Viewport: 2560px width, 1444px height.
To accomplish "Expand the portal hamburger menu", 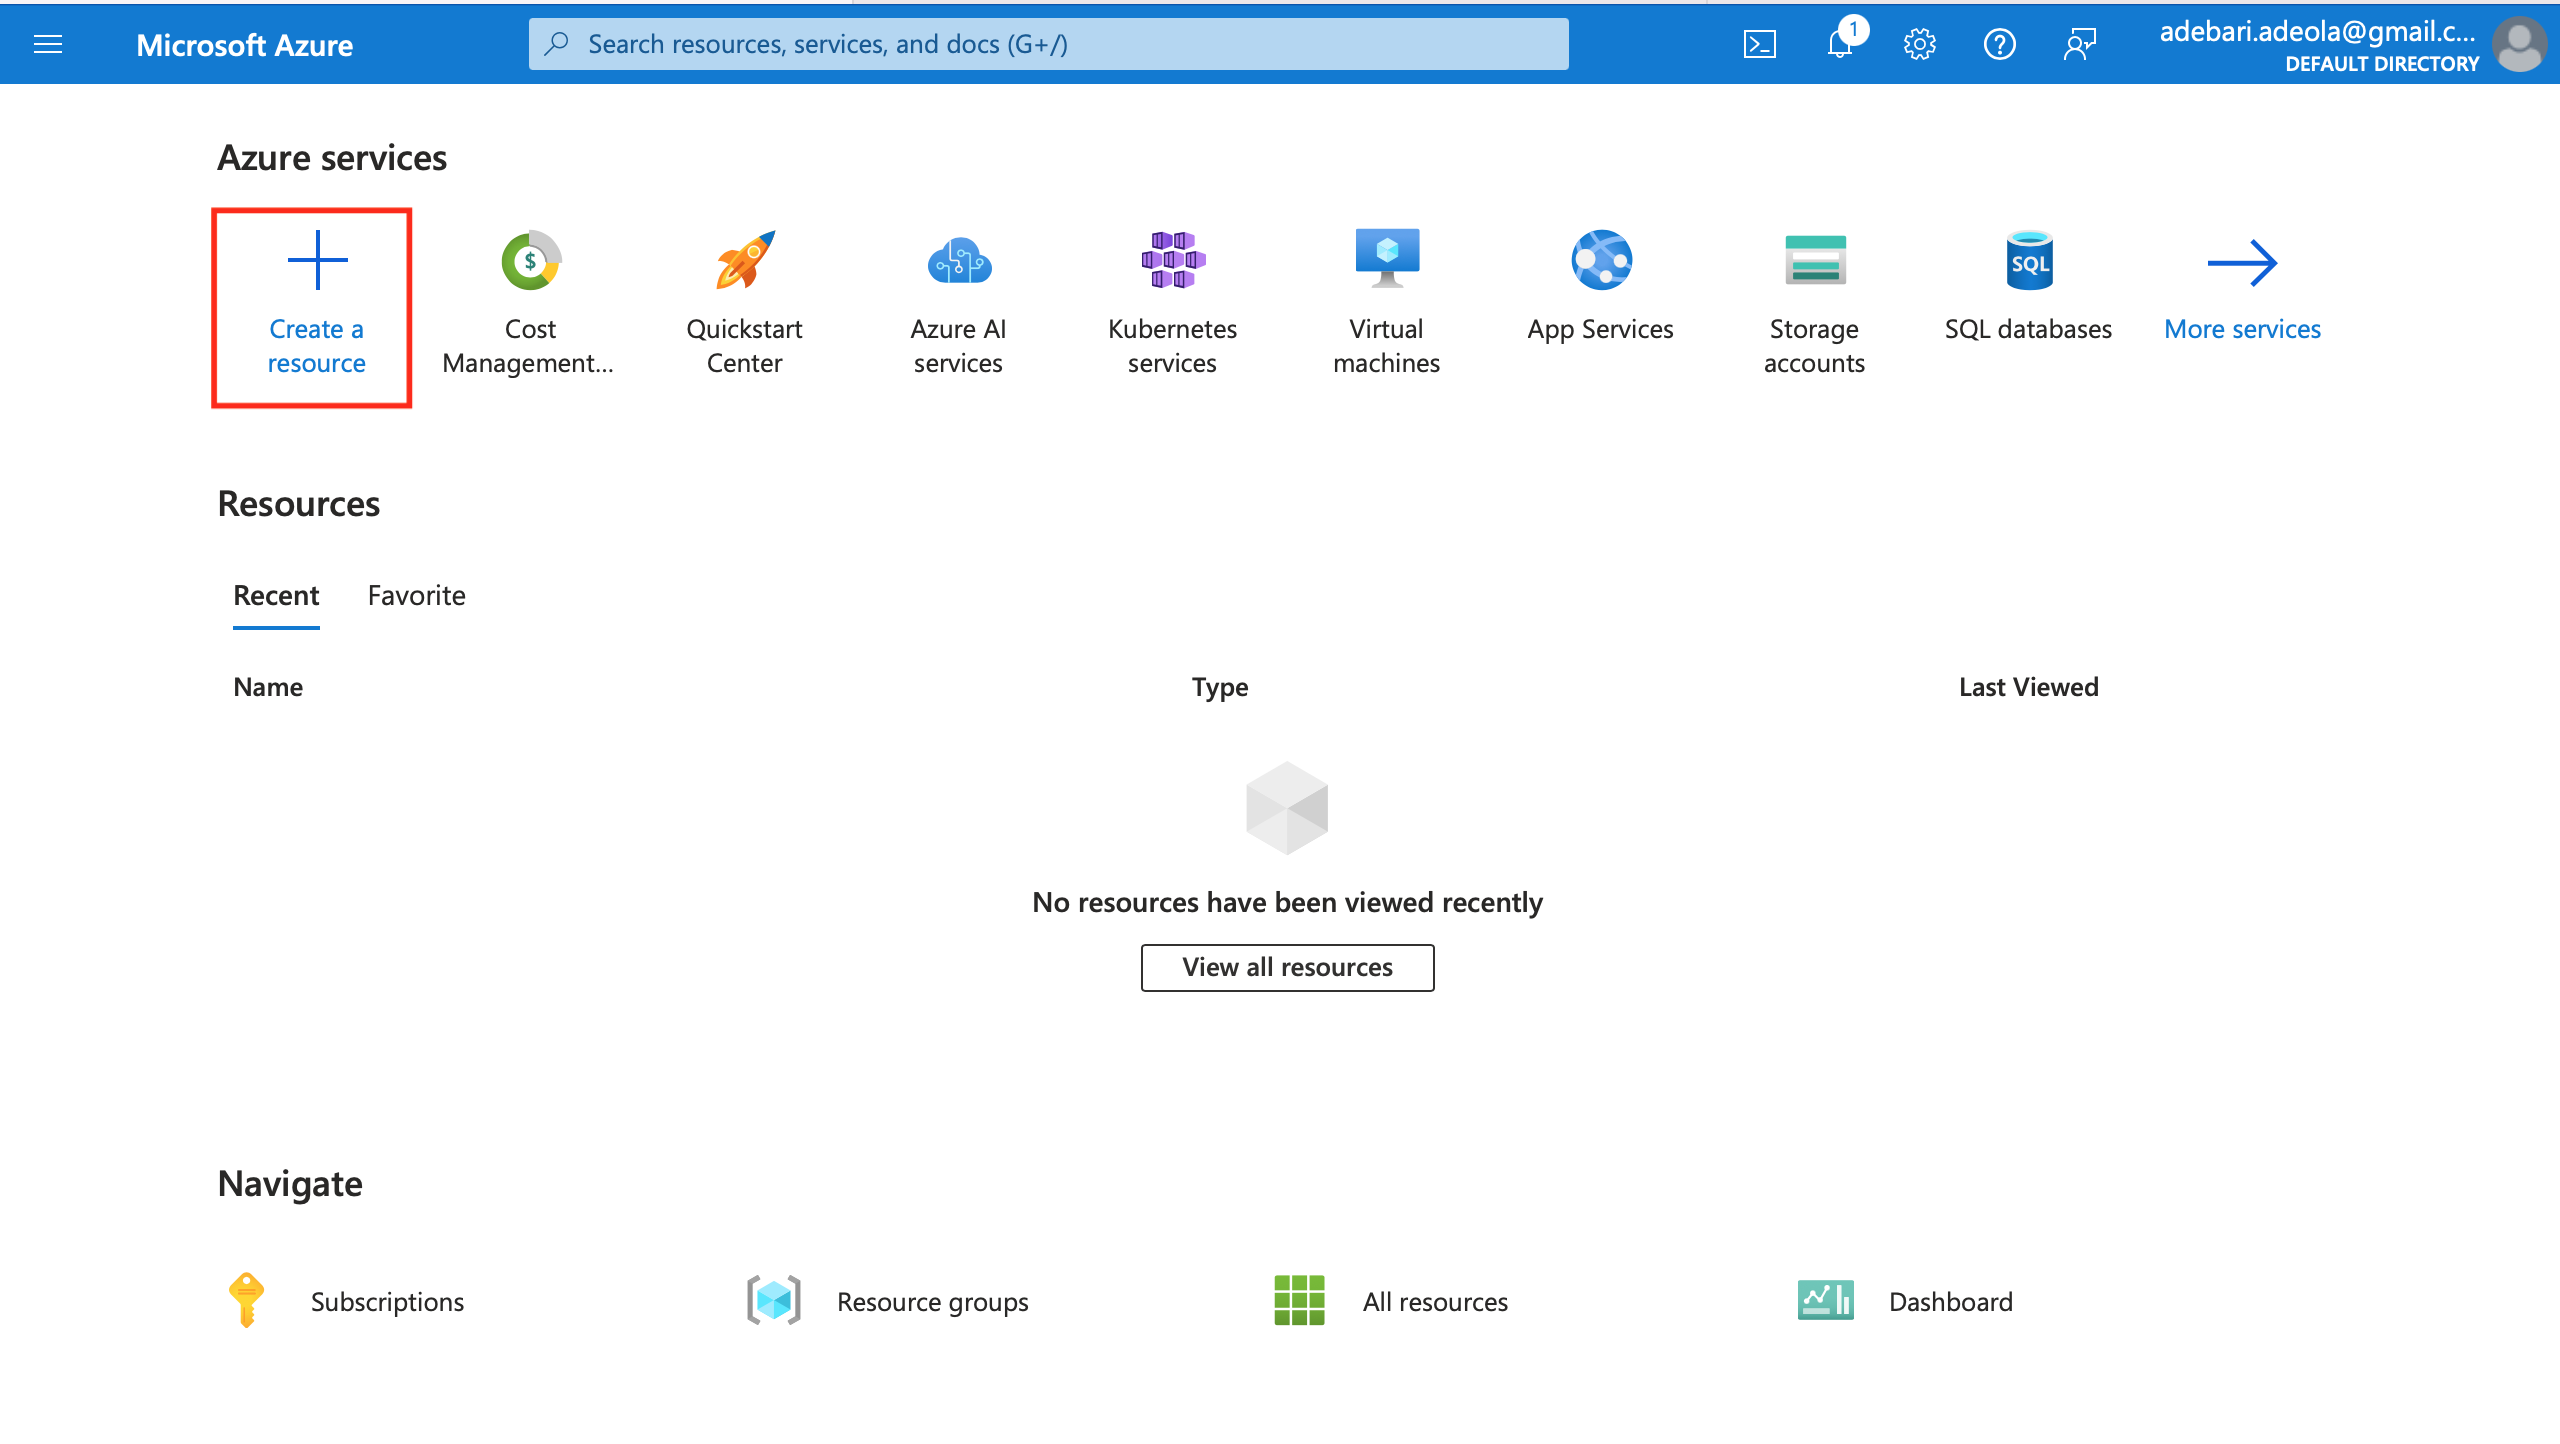I will [x=48, y=44].
